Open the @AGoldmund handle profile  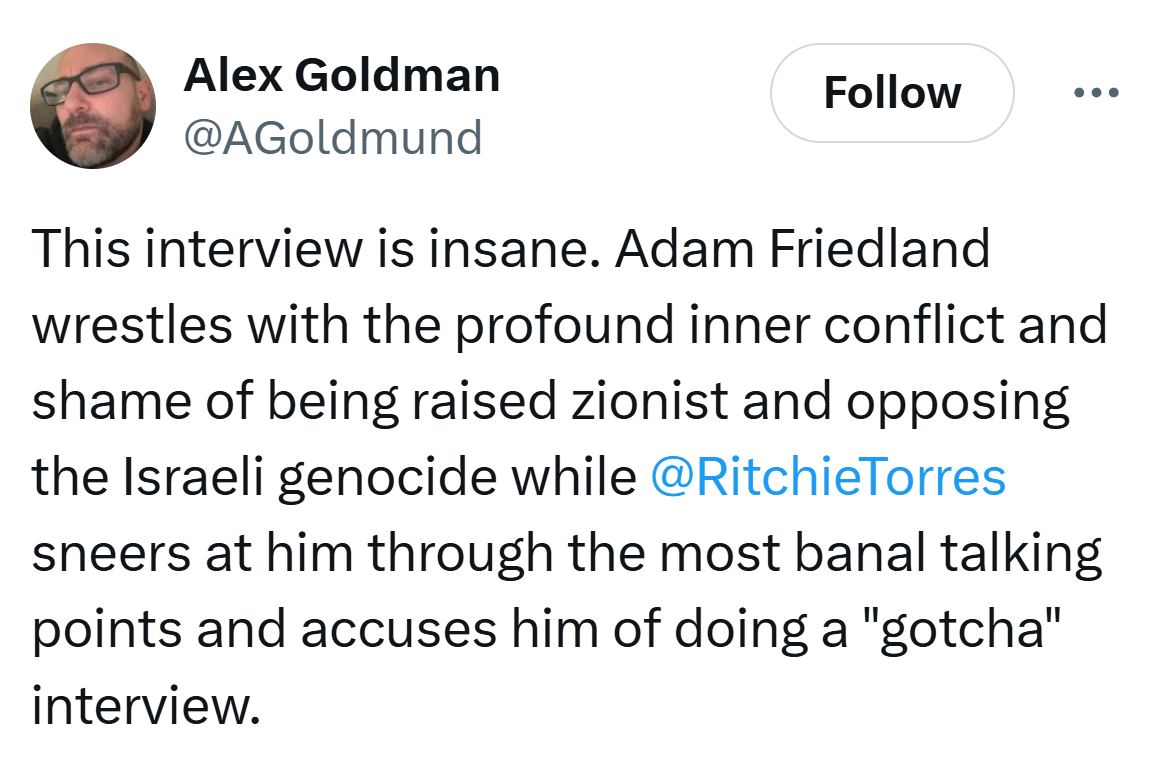pyautogui.click(x=332, y=136)
